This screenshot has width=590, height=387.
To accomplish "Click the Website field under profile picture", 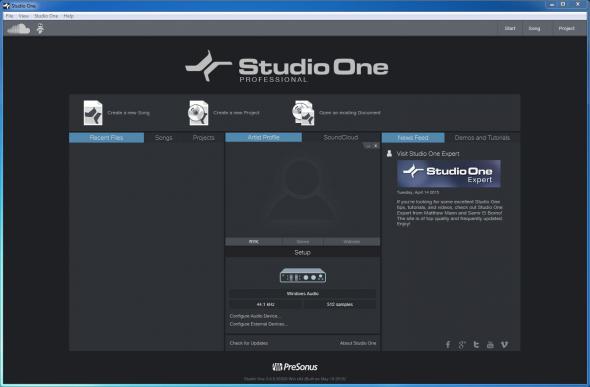I will coord(352,241).
